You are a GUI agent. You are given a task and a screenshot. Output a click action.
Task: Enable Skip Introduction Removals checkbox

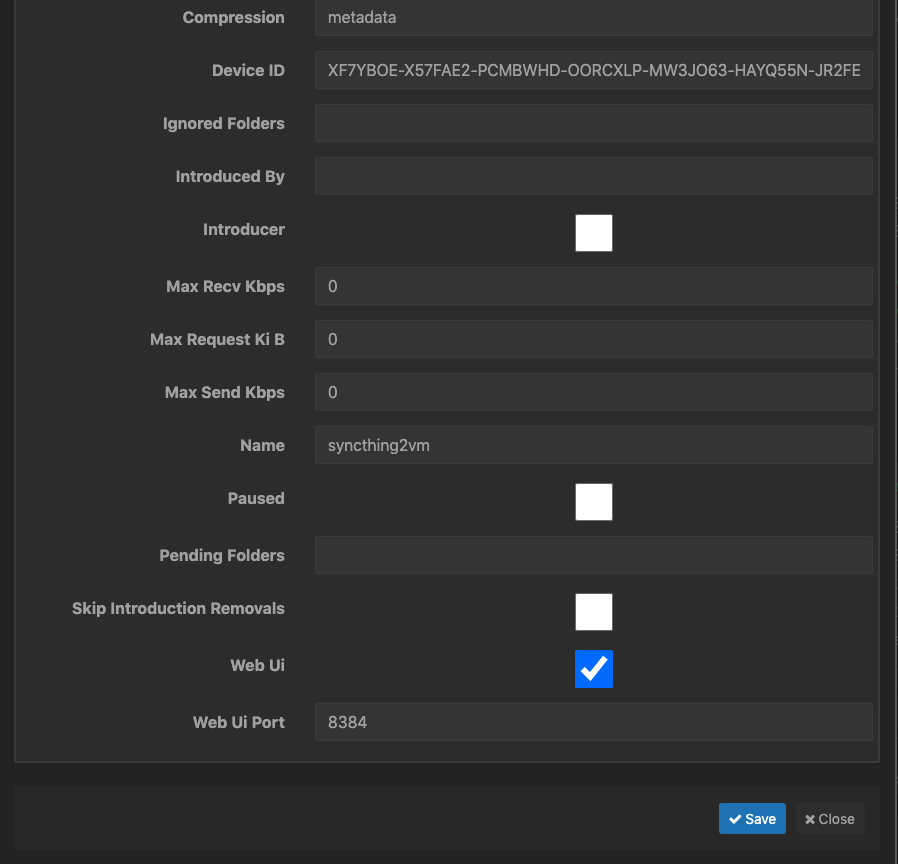pos(593,612)
